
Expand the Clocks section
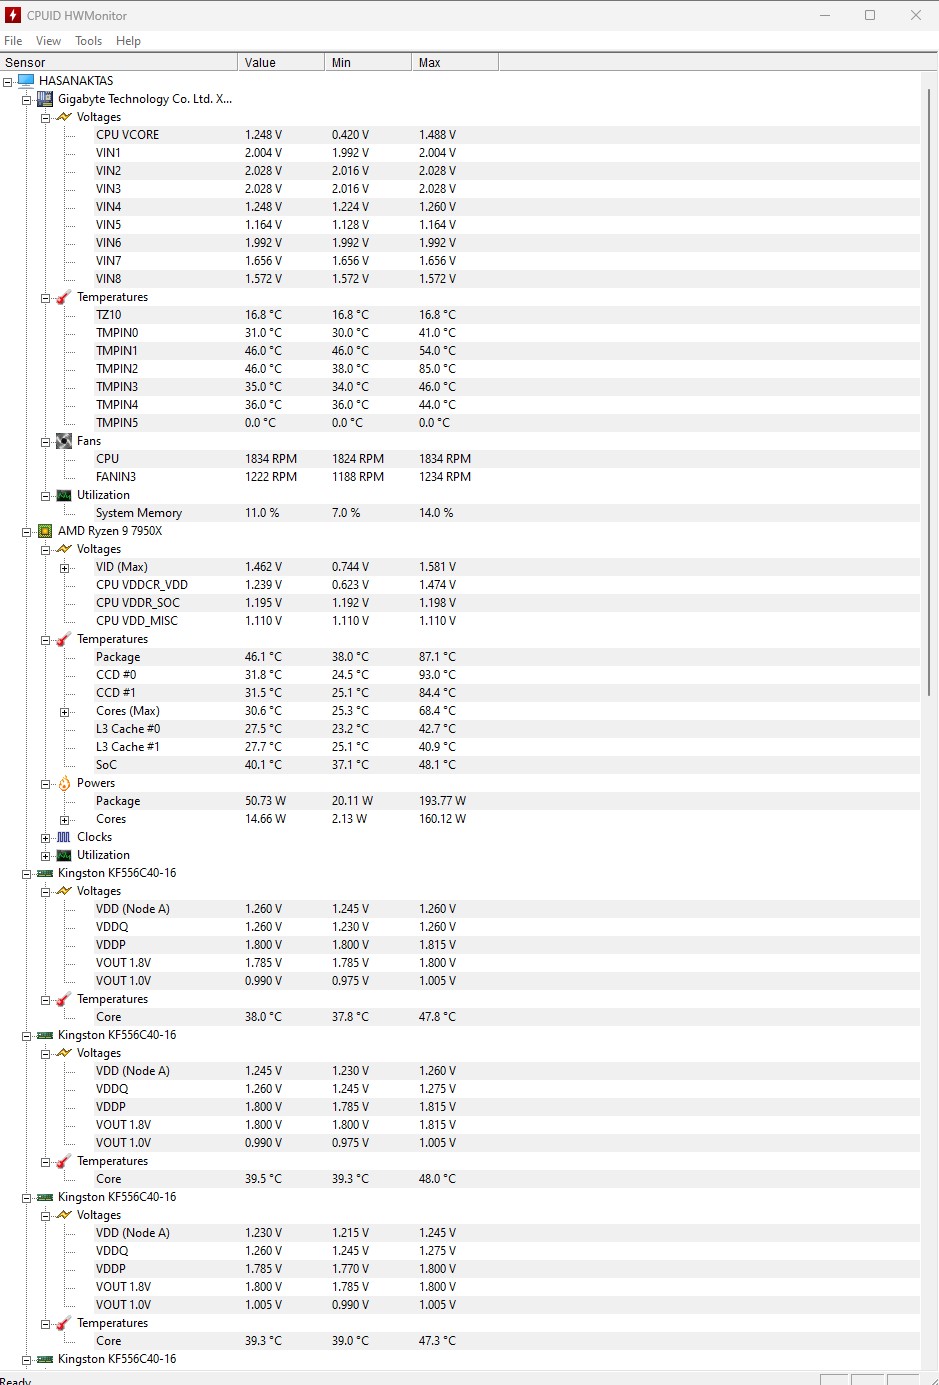pyautogui.click(x=46, y=838)
